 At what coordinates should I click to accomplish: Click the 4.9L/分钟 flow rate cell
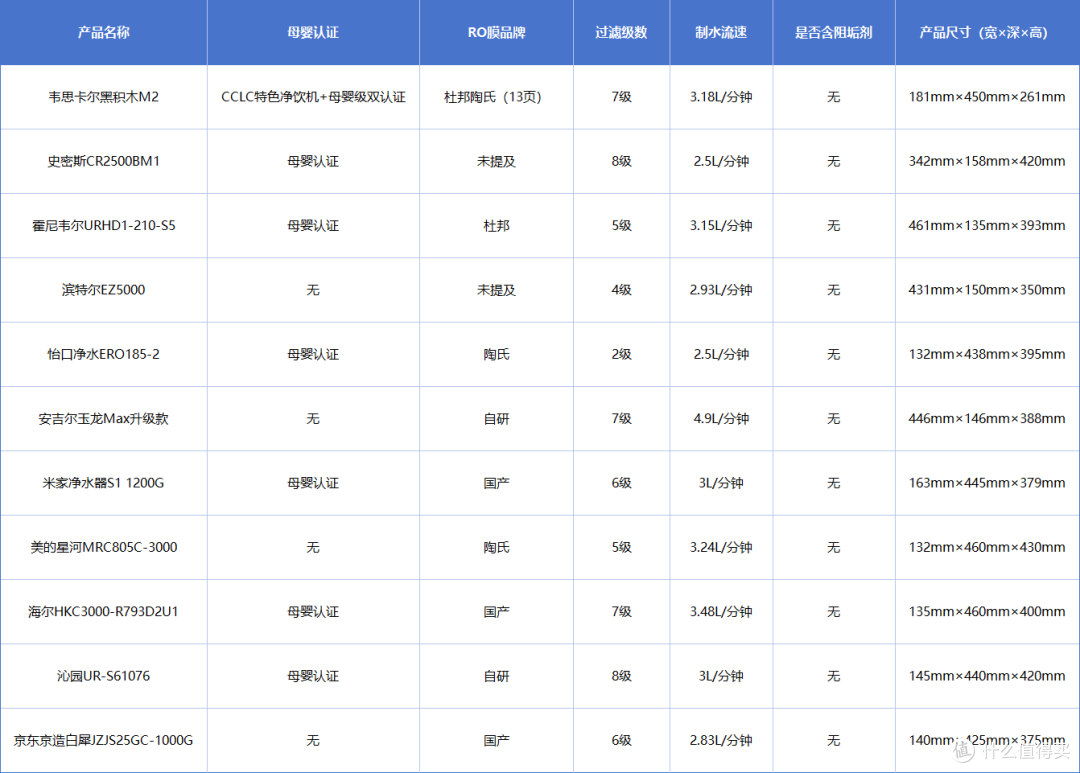721,418
